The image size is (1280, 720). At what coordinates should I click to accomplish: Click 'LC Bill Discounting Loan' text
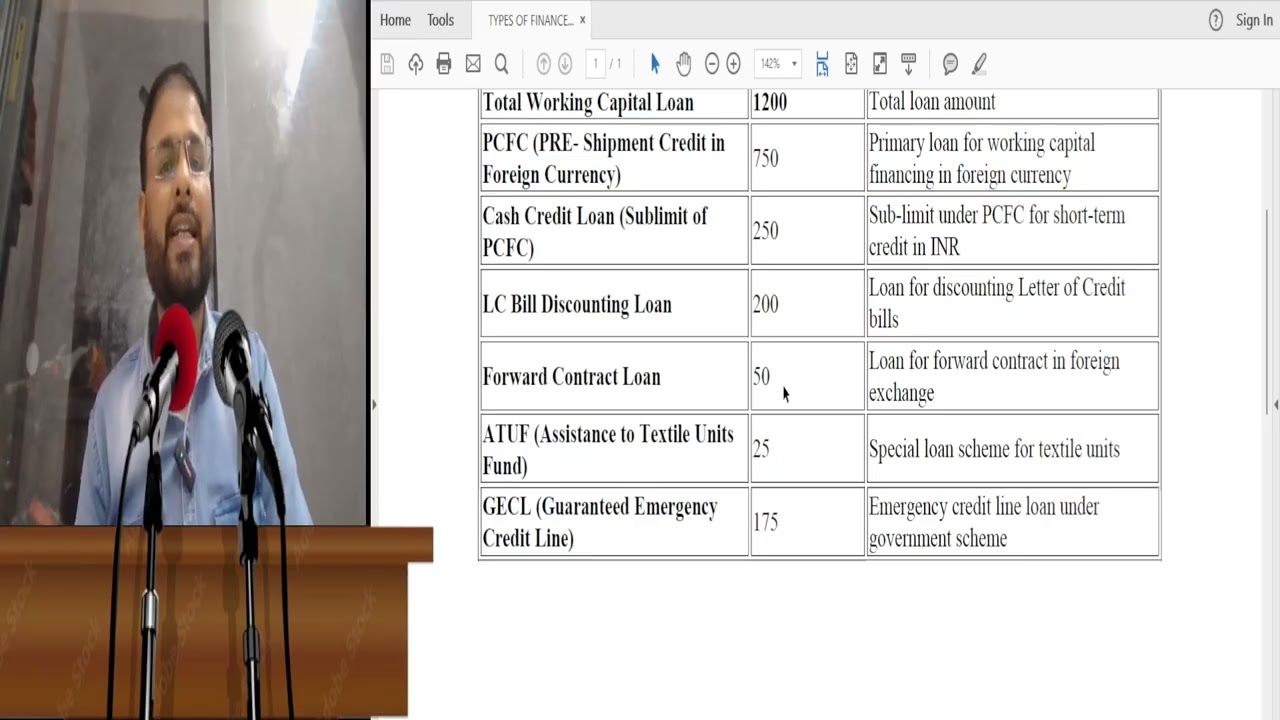pyautogui.click(x=577, y=304)
